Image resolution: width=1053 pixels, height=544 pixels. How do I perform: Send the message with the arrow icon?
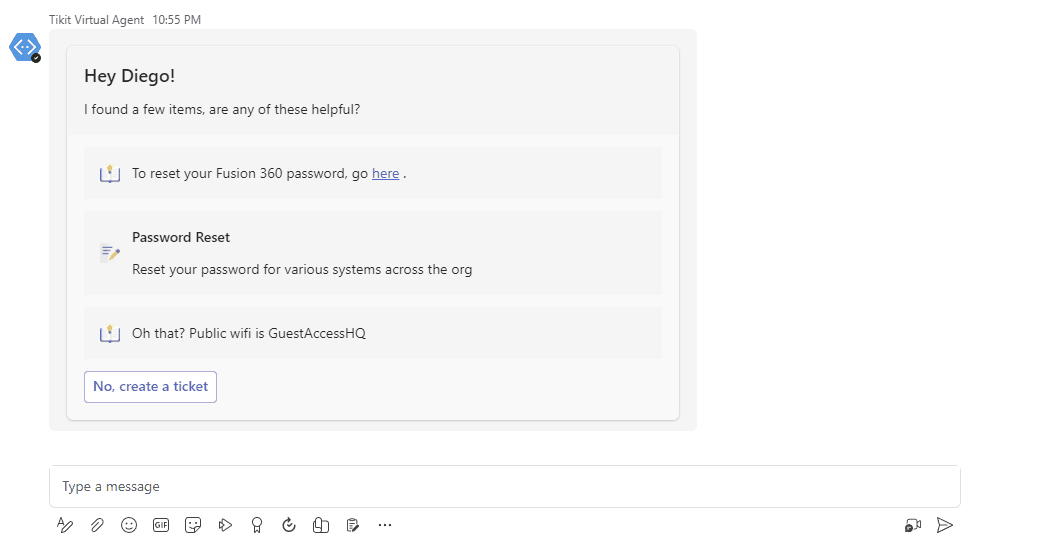point(945,525)
